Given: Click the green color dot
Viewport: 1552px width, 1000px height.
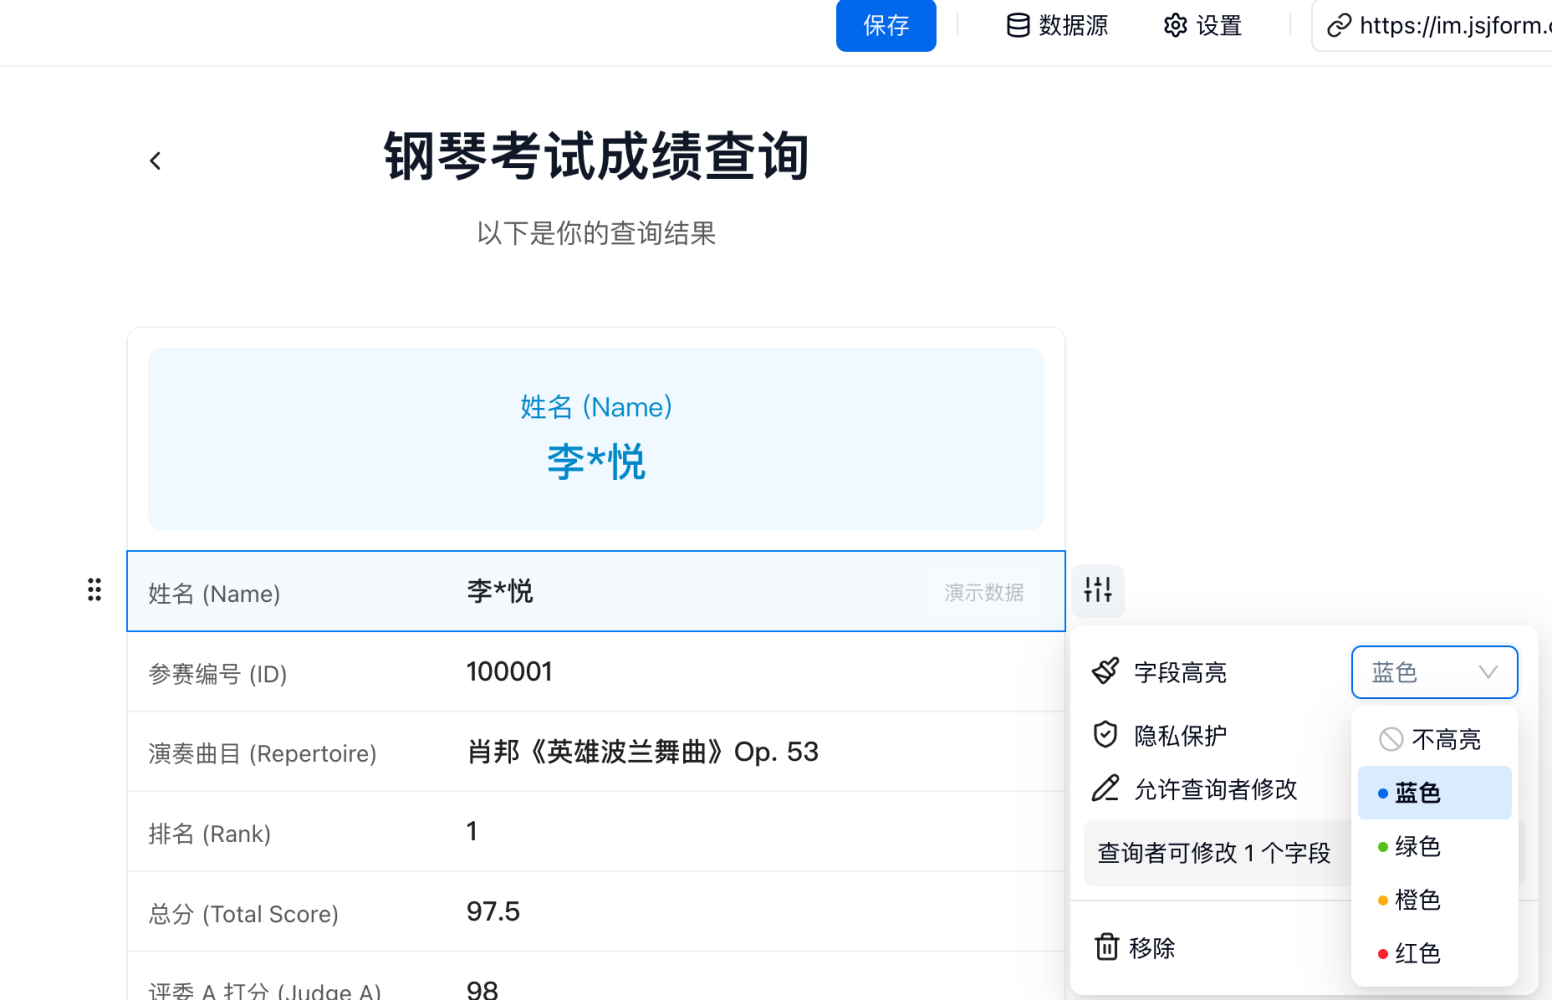Looking at the screenshot, I should (1382, 847).
